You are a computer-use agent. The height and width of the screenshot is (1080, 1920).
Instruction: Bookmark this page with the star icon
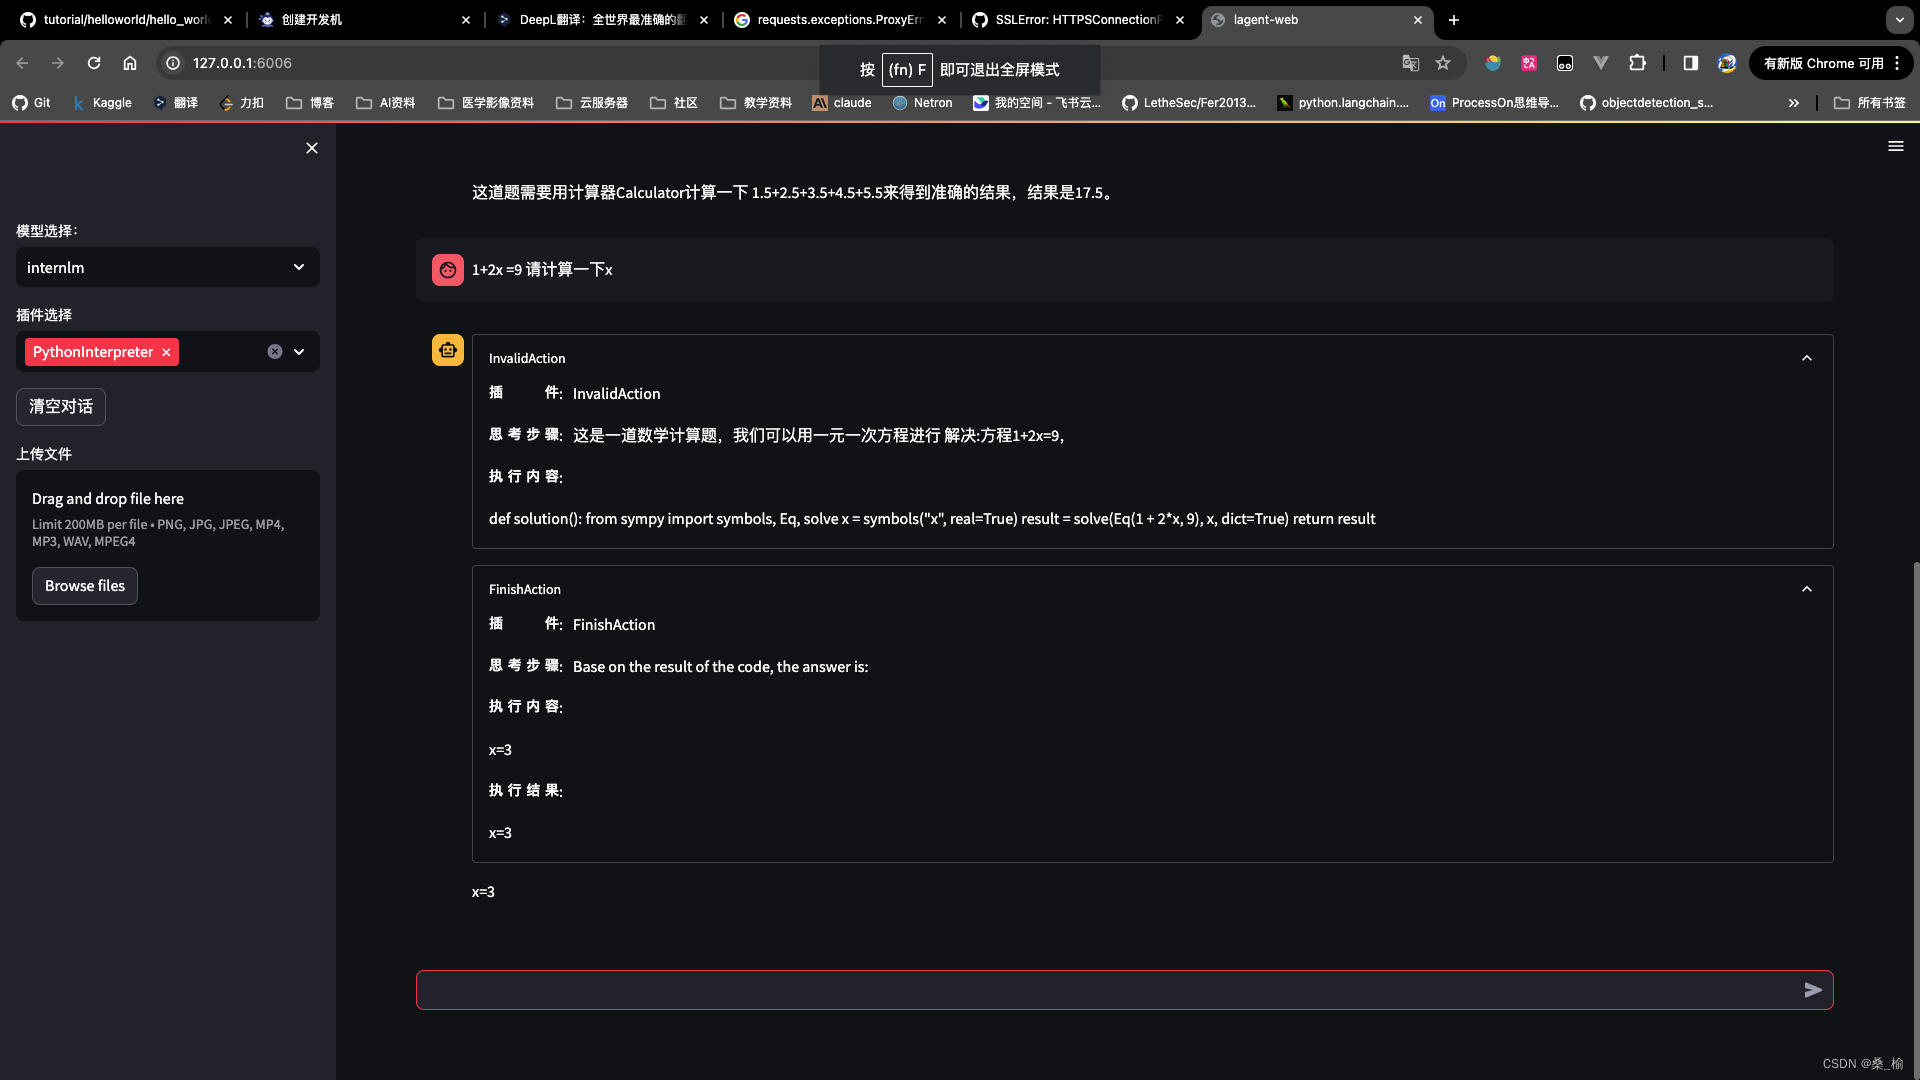pos(1443,63)
